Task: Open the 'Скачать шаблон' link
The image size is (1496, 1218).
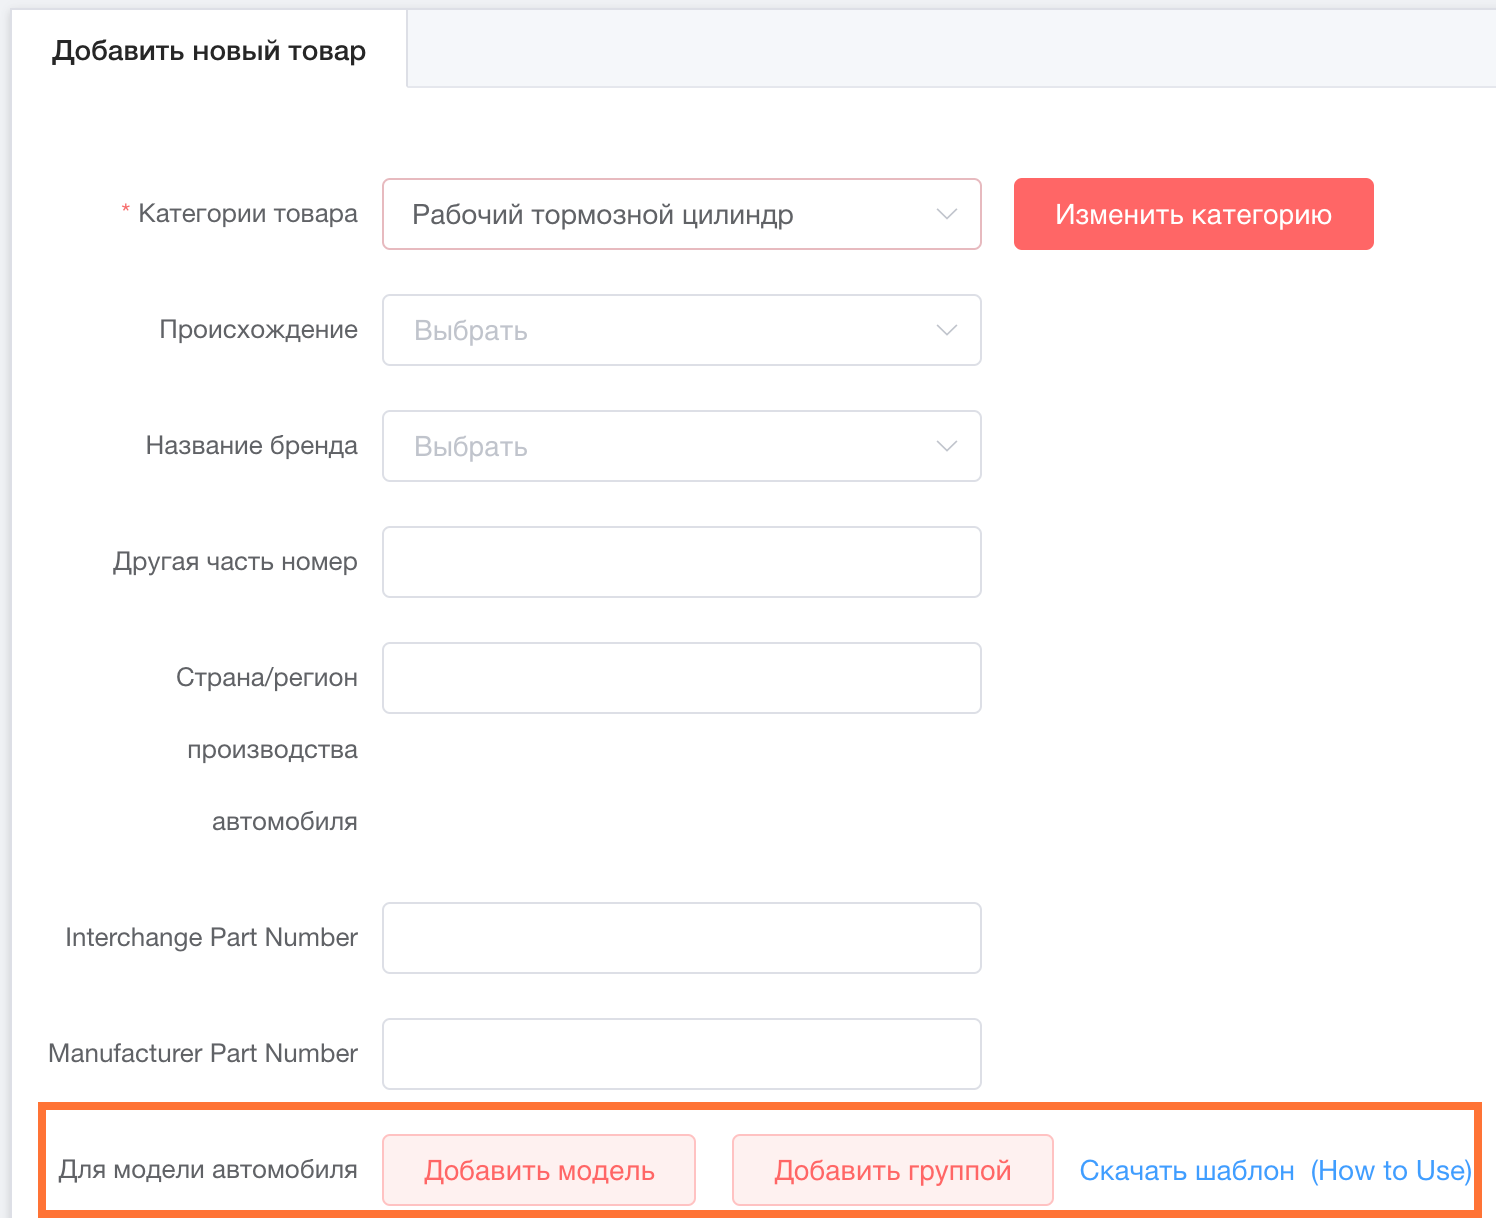Action: coord(1187,1170)
